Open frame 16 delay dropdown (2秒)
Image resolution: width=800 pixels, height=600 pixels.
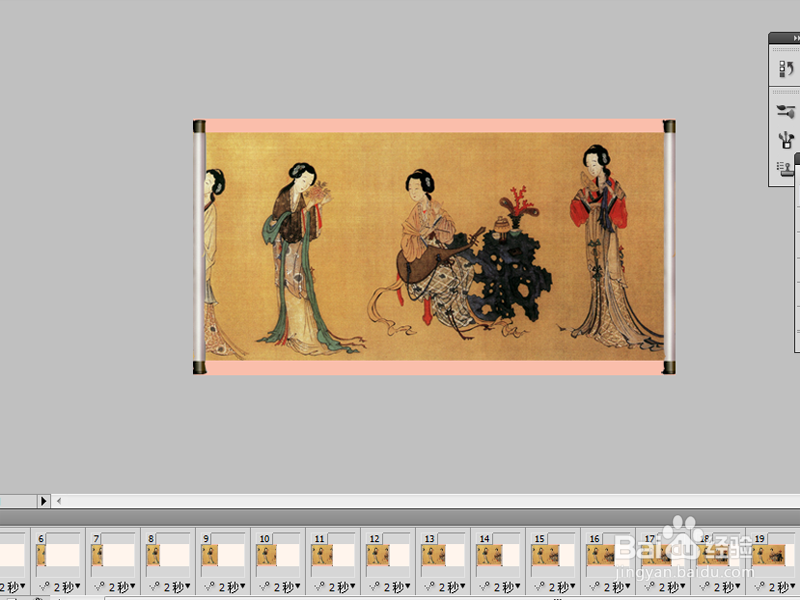tap(618, 587)
